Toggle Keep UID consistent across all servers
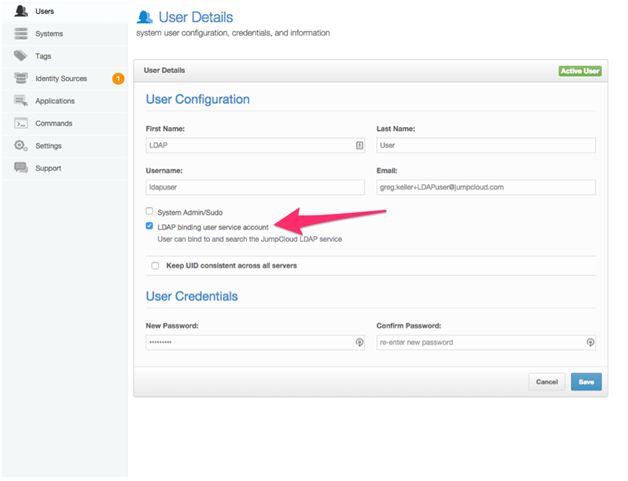The height and width of the screenshot is (481, 628). pyautogui.click(x=155, y=266)
